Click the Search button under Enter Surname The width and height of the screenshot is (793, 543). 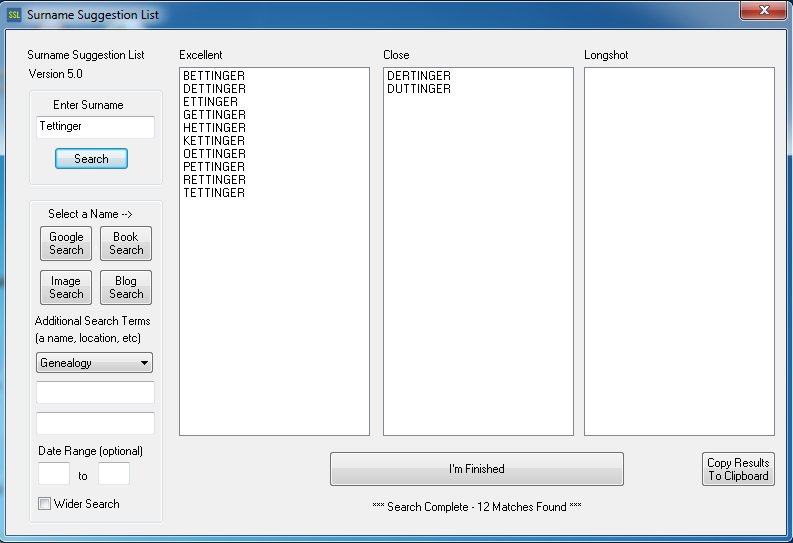click(91, 159)
